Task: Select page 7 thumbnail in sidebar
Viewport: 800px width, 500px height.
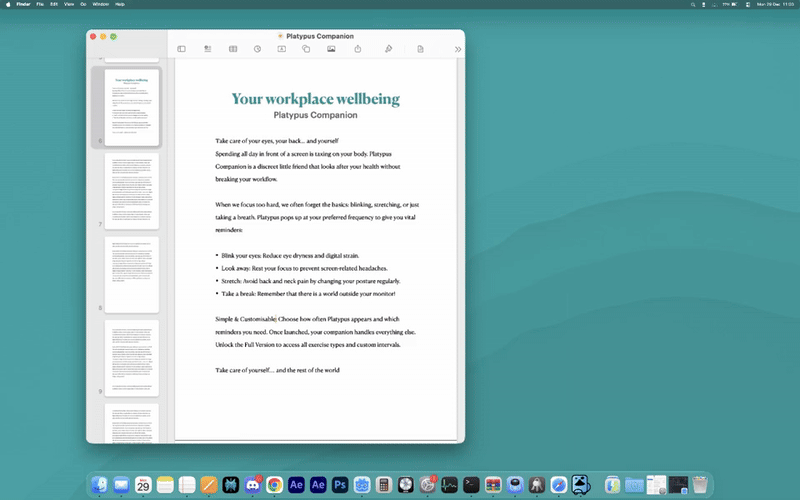Action: point(132,191)
